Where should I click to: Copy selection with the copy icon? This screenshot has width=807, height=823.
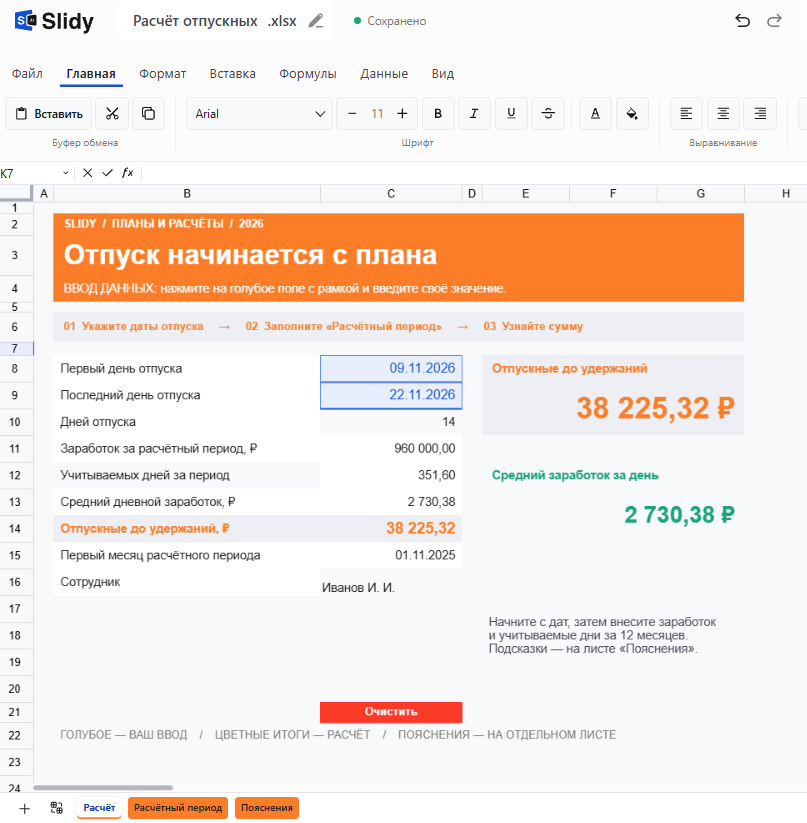click(x=148, y=113)
